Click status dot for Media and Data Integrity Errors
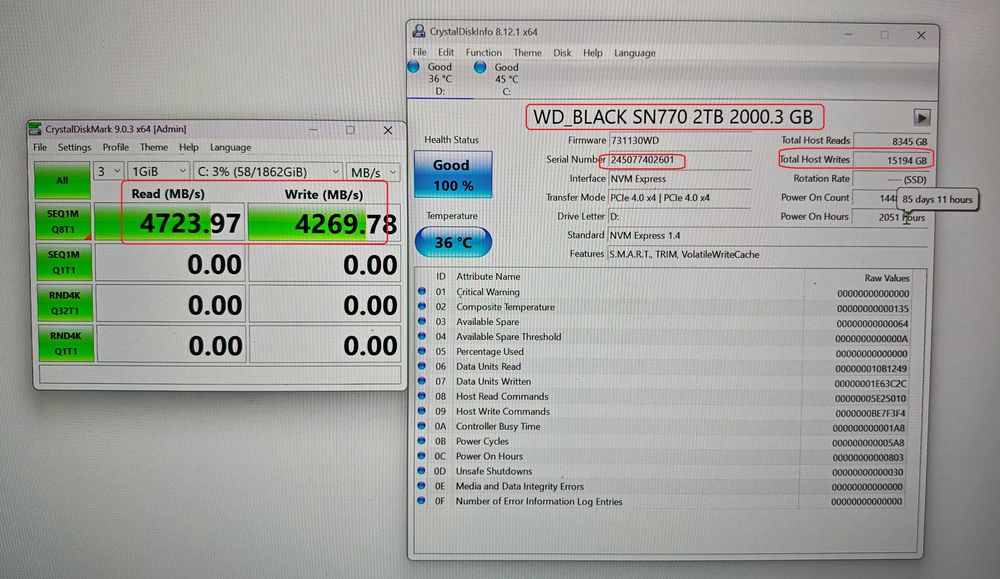This screenshot has height=579, width=1000. (x=422, y=486)
